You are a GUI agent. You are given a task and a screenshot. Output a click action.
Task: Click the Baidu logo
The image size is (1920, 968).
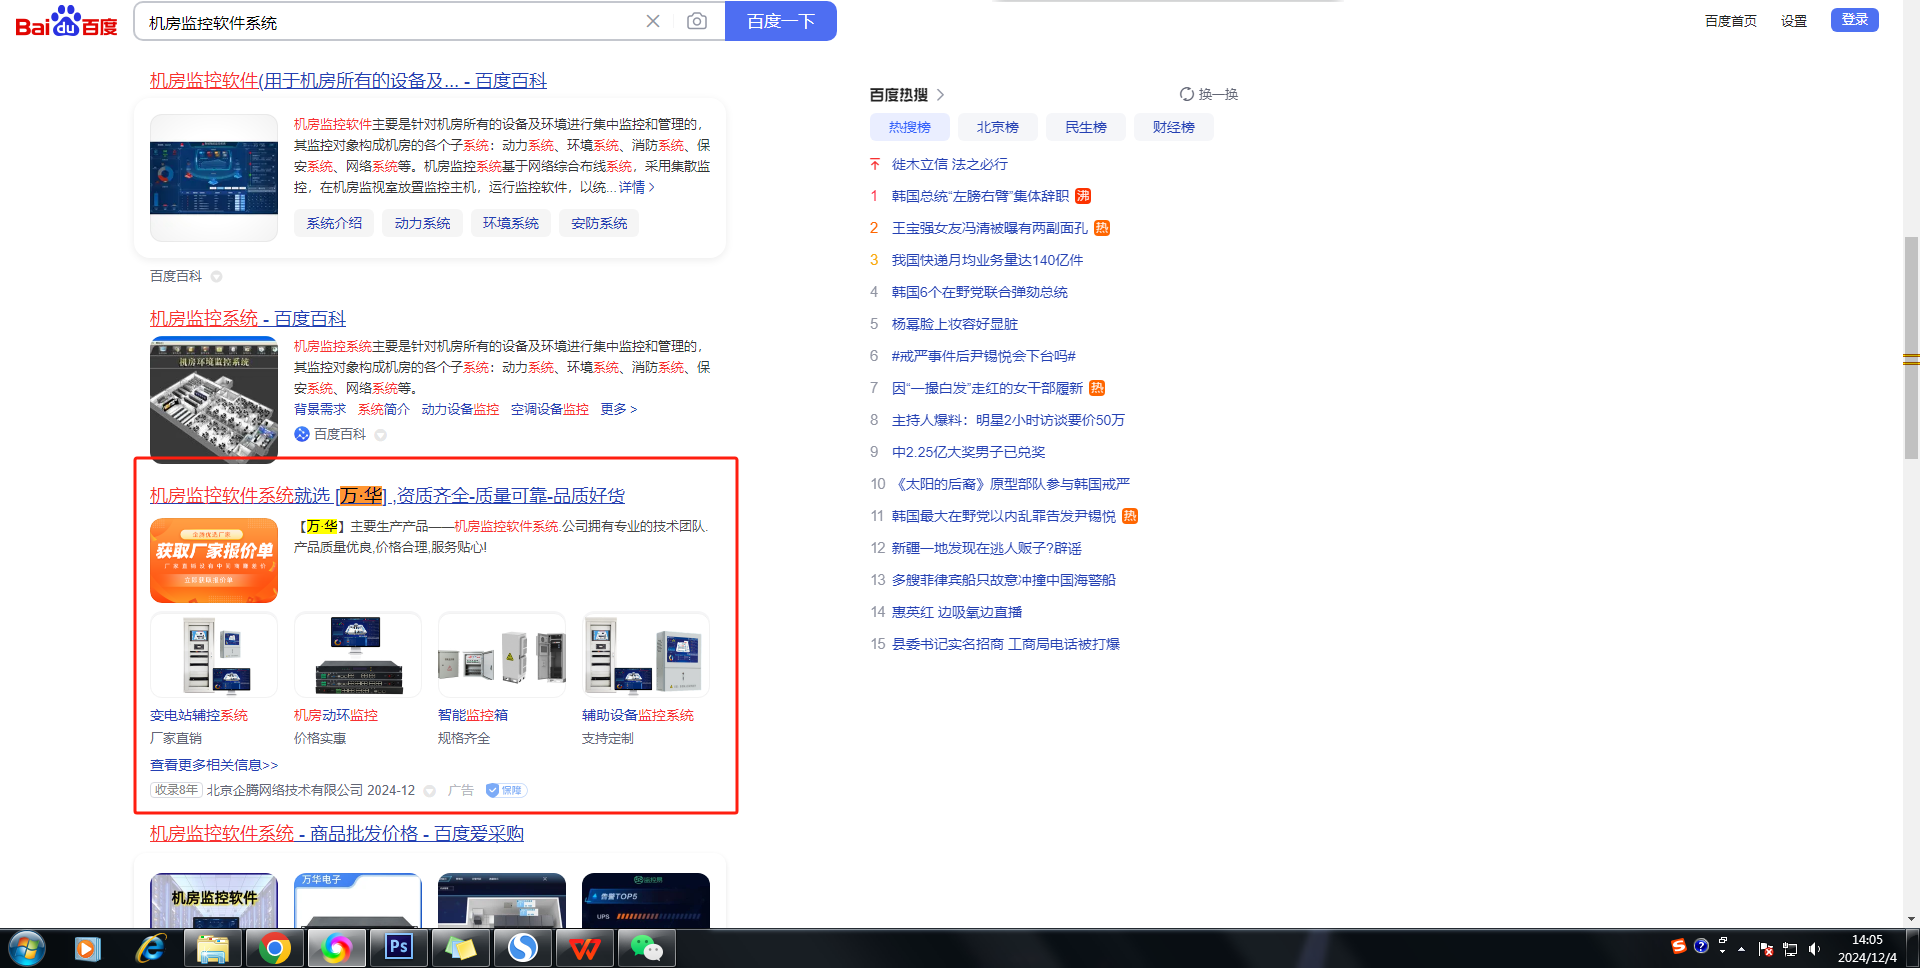[66, 22]
